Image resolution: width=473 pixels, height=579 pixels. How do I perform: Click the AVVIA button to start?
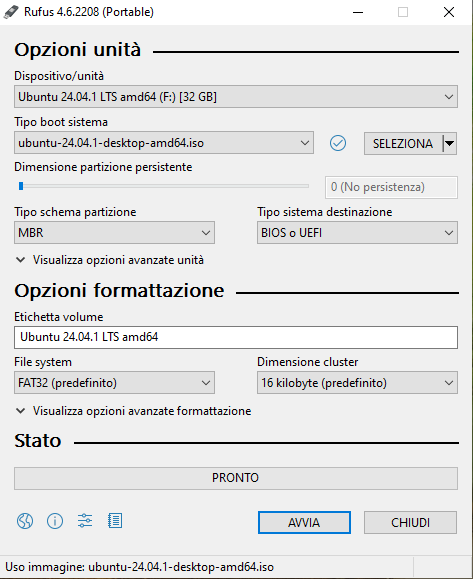(304, 523)
